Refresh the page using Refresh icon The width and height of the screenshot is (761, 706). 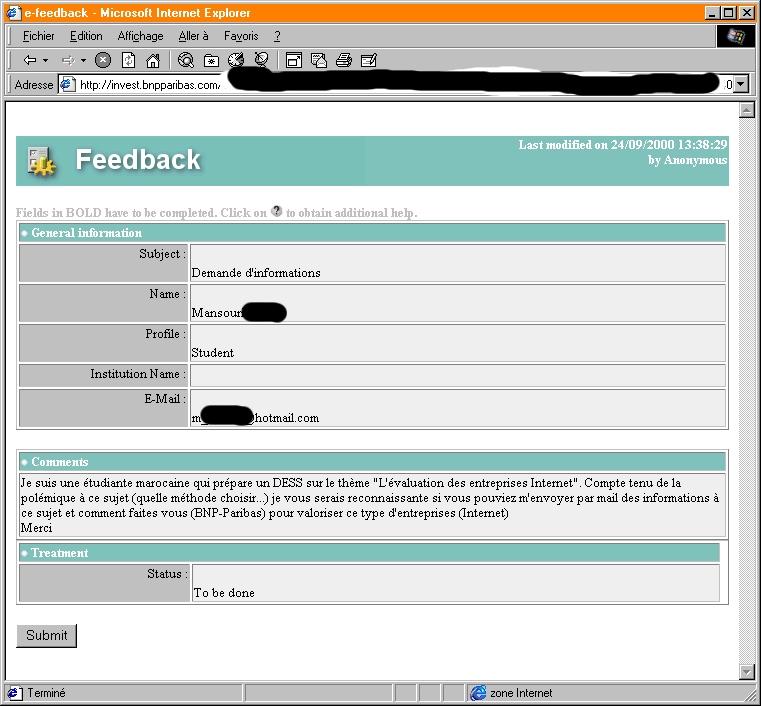128,60
